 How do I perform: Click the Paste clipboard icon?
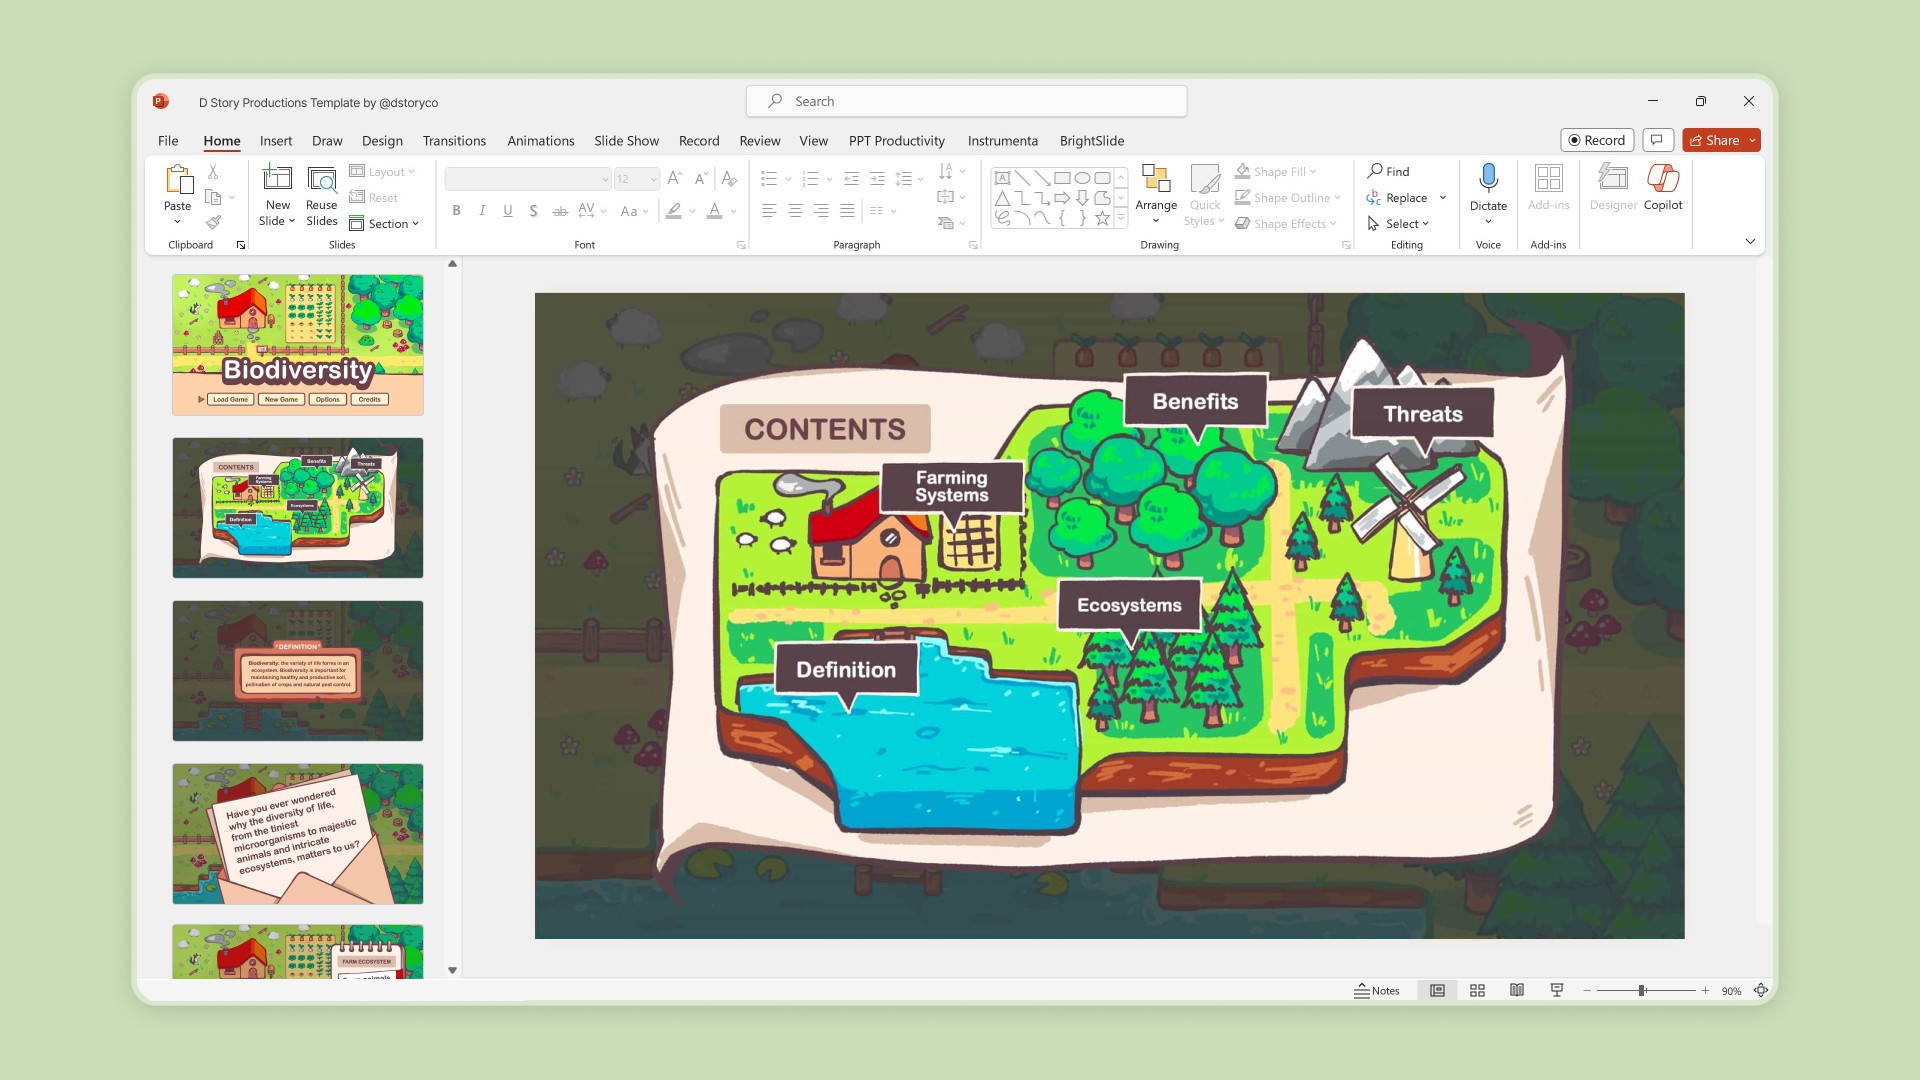(x=178, y=180)
